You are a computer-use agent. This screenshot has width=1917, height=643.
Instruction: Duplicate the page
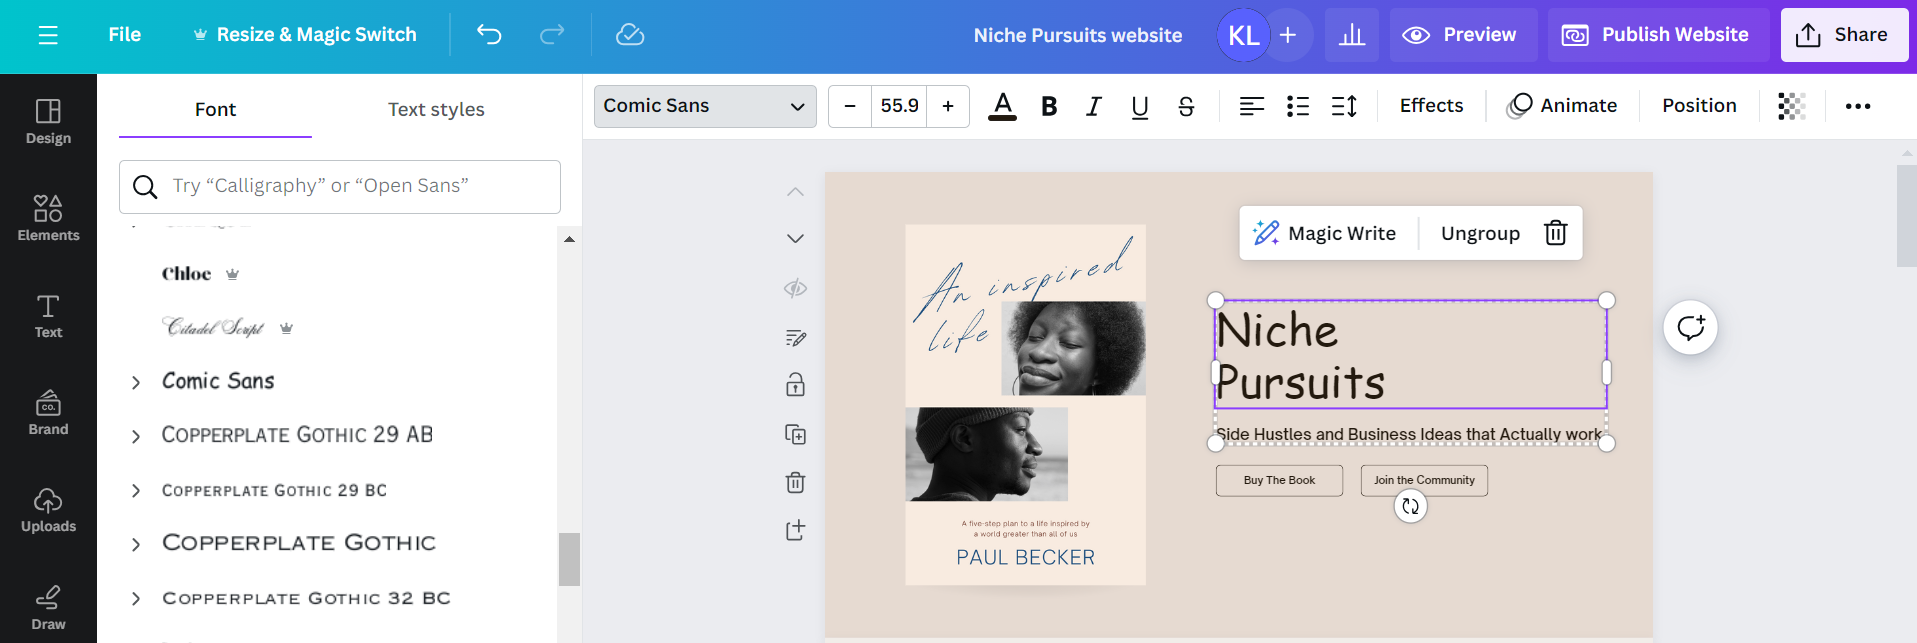(795, 434)
